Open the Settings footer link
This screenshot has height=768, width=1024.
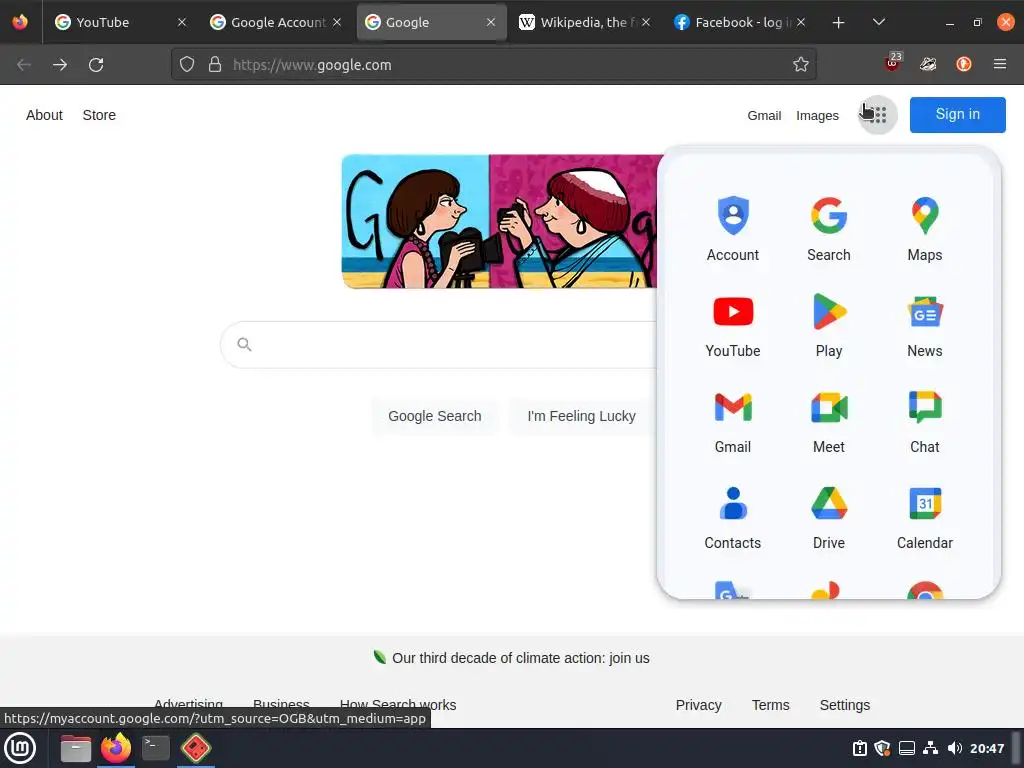coord(844,705)
